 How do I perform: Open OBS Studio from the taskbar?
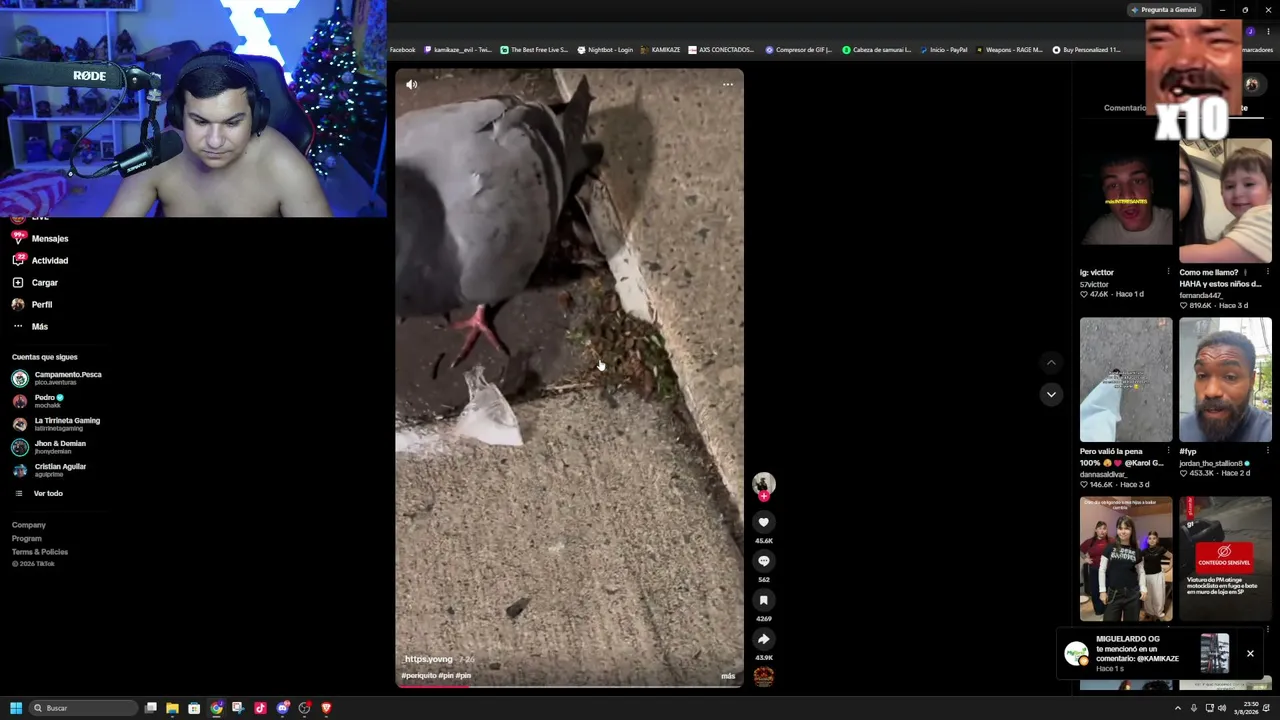click(305, 708)
